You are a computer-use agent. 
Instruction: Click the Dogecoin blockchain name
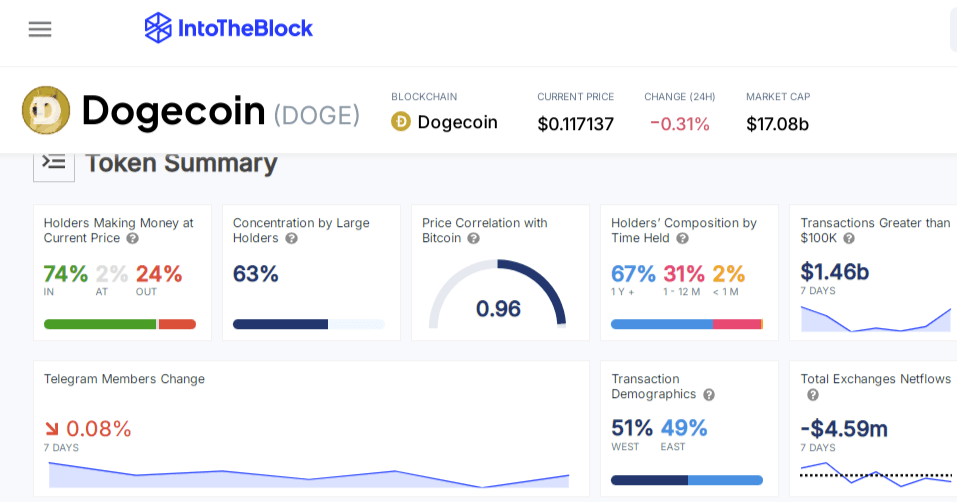pyautogui.click(x=457, y=122)
